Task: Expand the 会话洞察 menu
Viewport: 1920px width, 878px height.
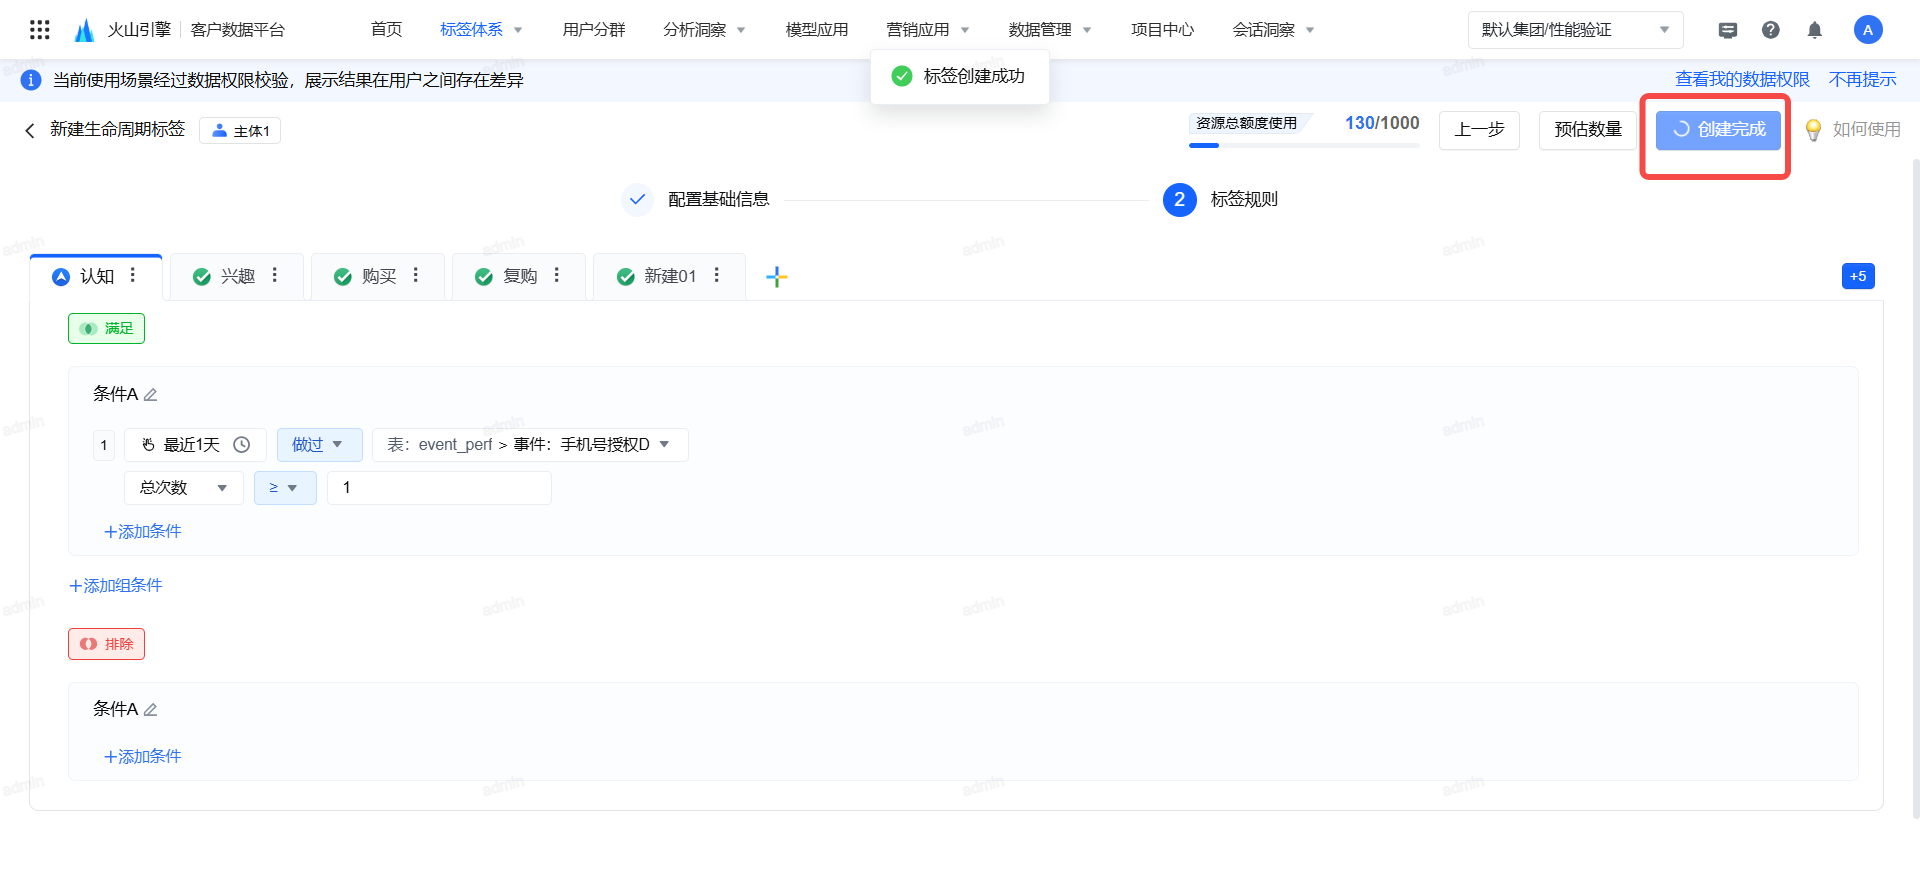Action: click(x=1273, y=30)
